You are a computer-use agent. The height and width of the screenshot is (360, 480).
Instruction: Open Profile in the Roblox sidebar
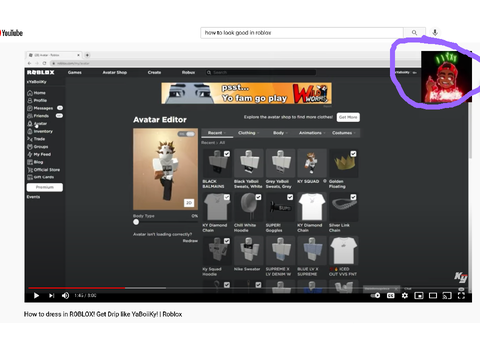(37, 100)
